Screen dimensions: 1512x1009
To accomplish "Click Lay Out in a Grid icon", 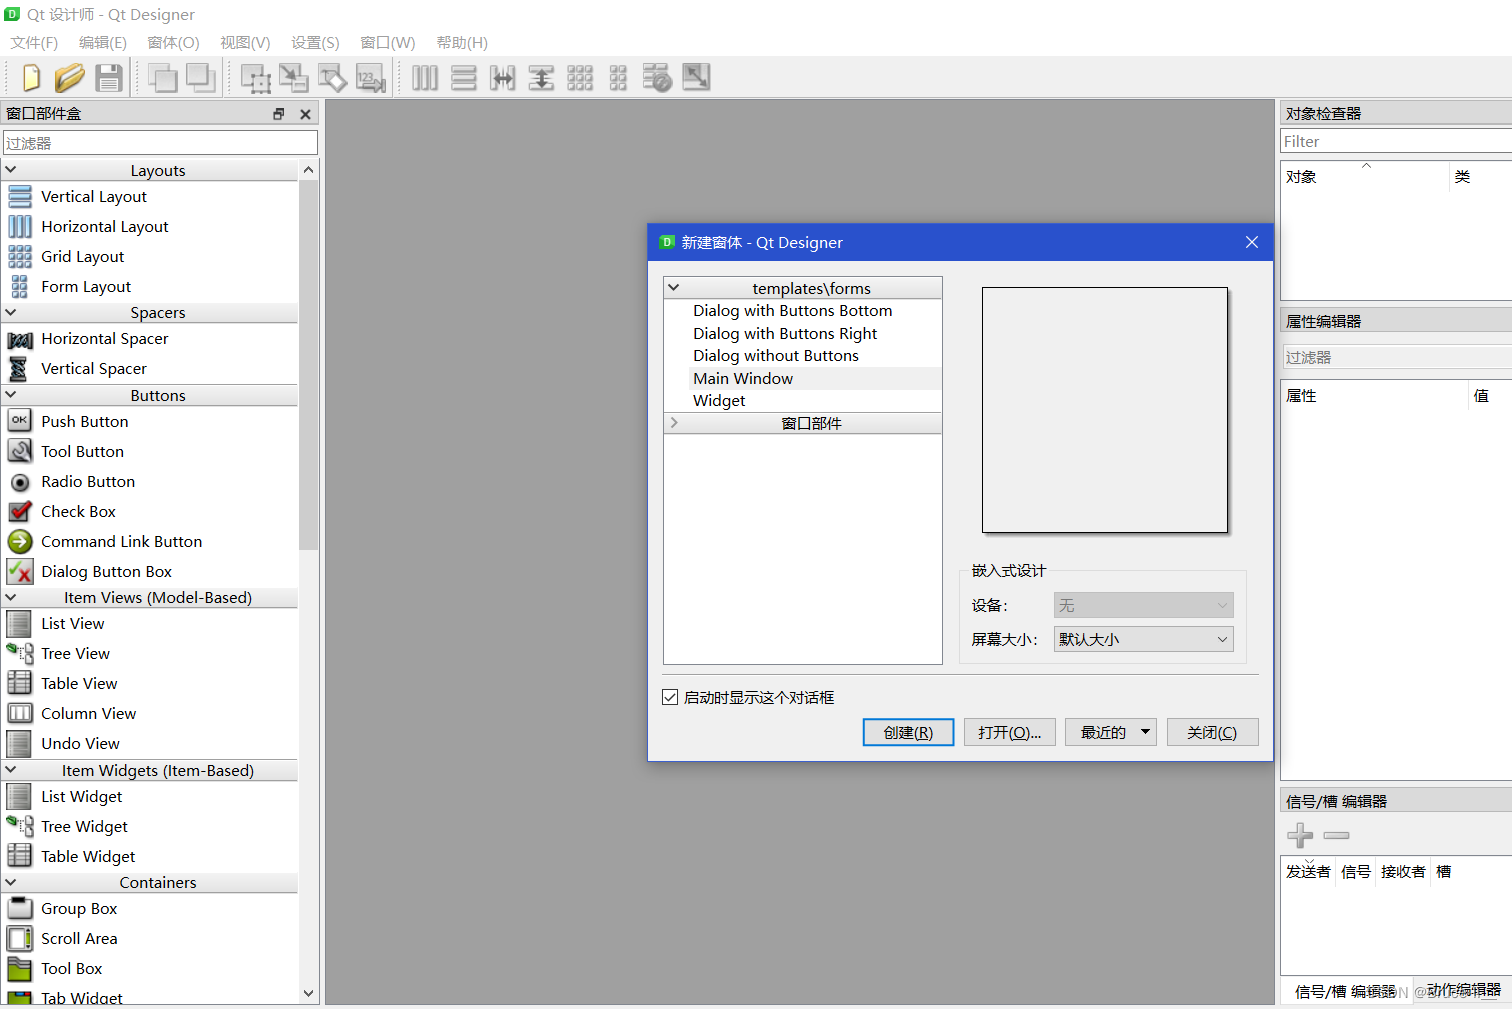I will pos(580,77).
